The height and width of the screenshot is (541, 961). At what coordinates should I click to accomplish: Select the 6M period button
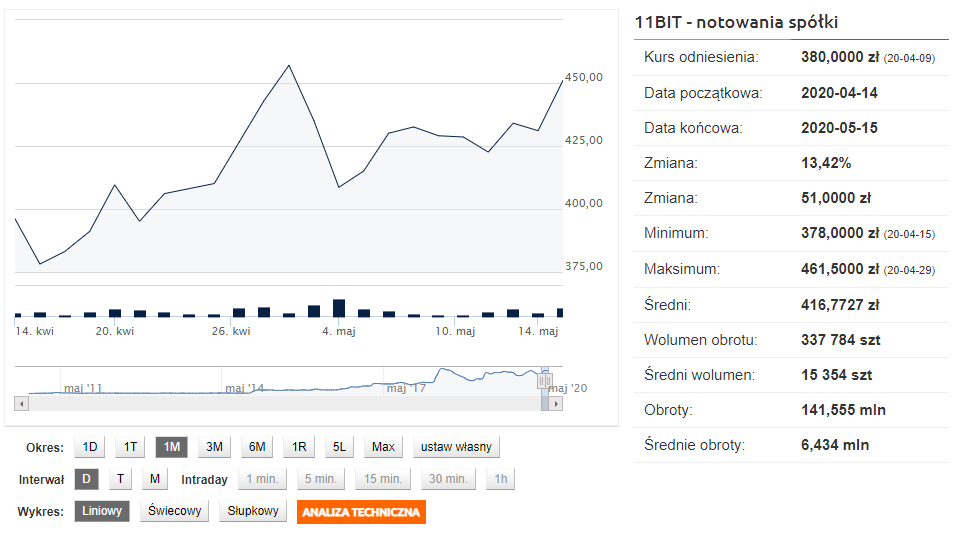pos(257,447)
